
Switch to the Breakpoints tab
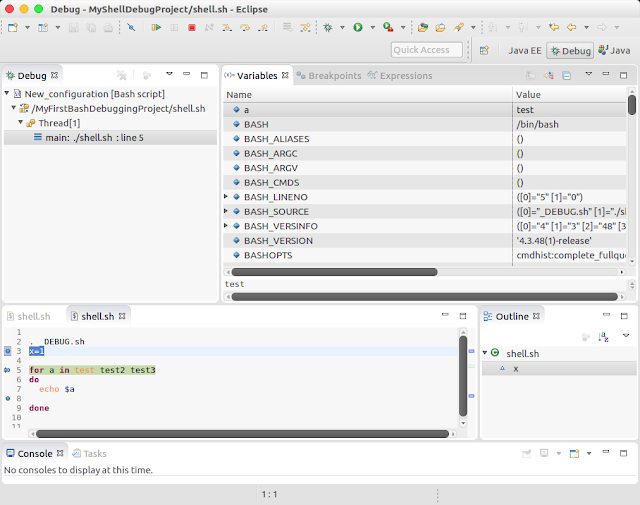click(329, 76)
